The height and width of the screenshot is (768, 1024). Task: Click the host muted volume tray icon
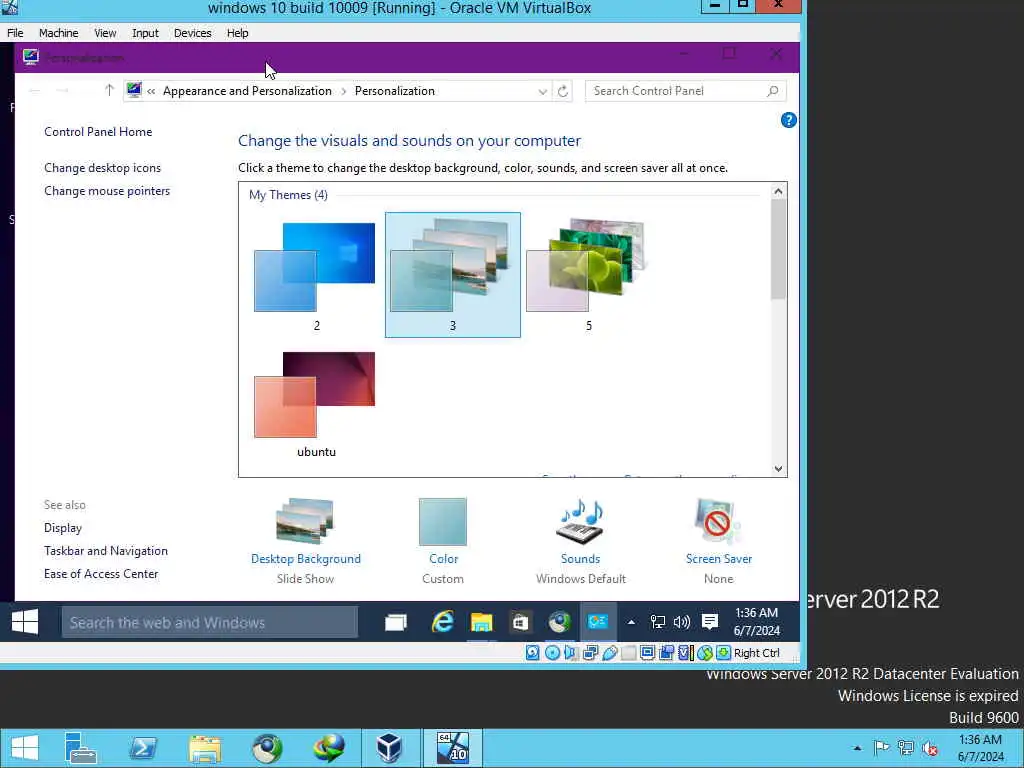(x=930, y=748)
